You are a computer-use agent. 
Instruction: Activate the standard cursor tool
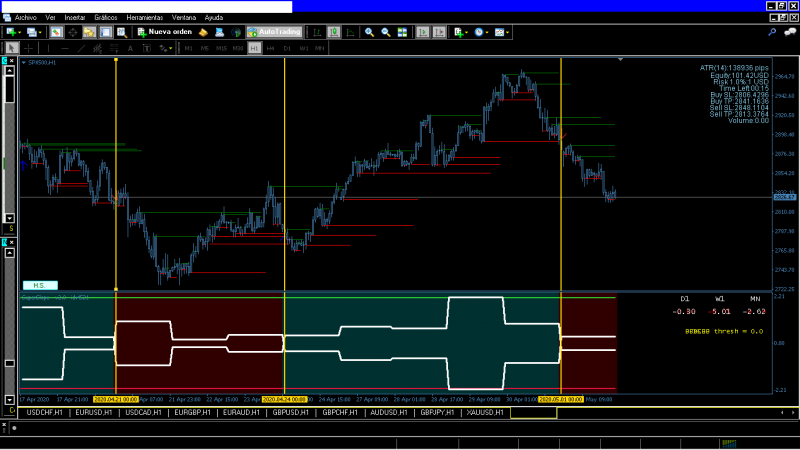click(11, 48)
